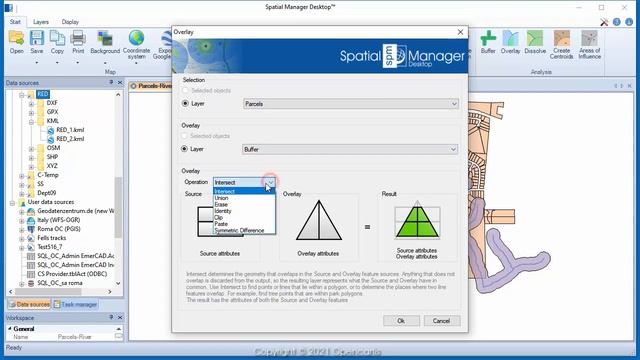The width and height of the screenshot is (640, 360).
Task: Select Roma OC (PGIS) data source
Action: coord(59,229)
